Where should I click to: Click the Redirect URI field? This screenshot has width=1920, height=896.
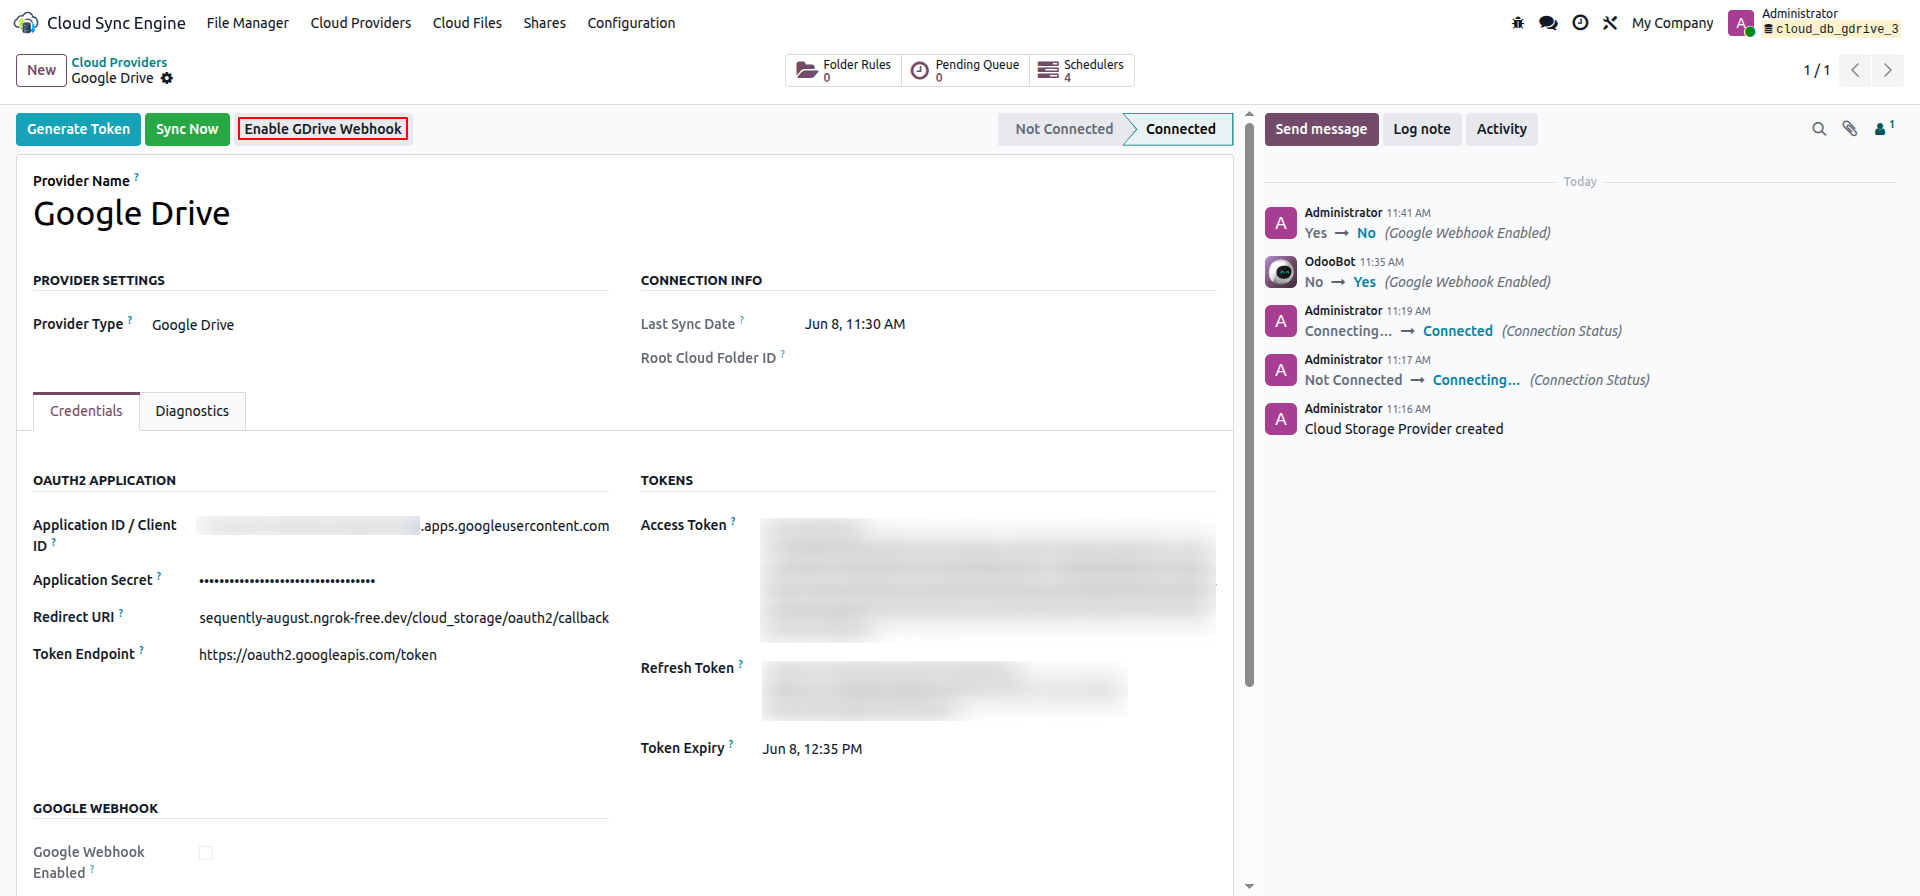[x=403, y=618]
